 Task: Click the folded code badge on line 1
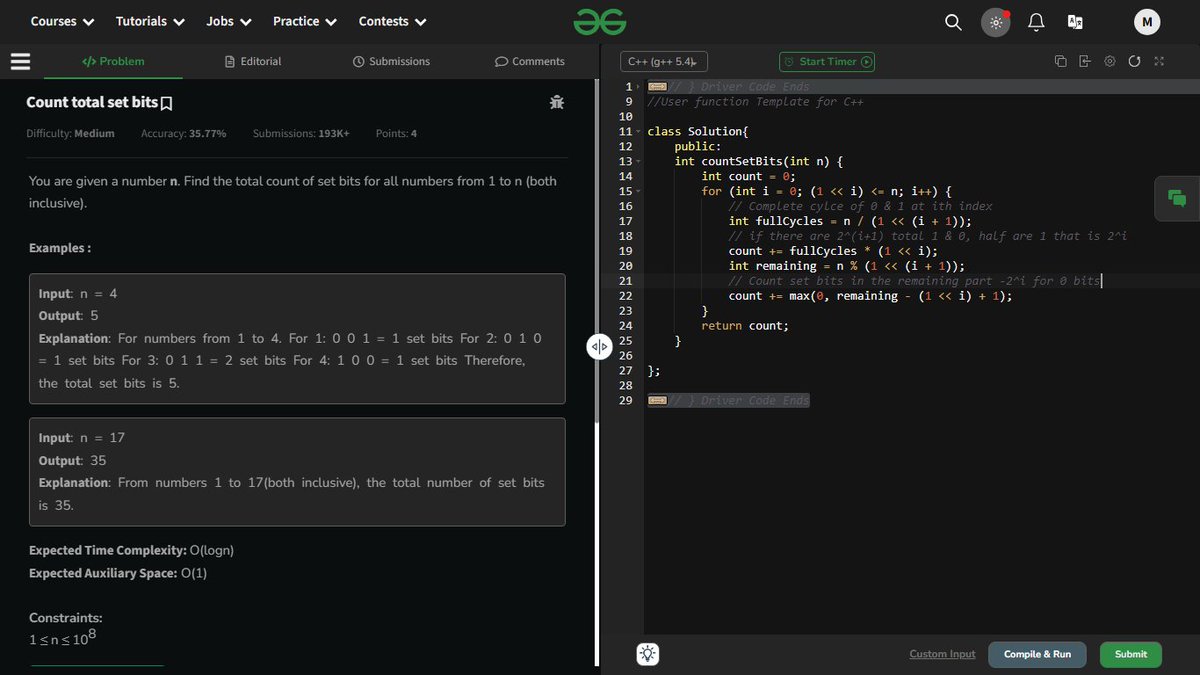(x=657, y=87)
